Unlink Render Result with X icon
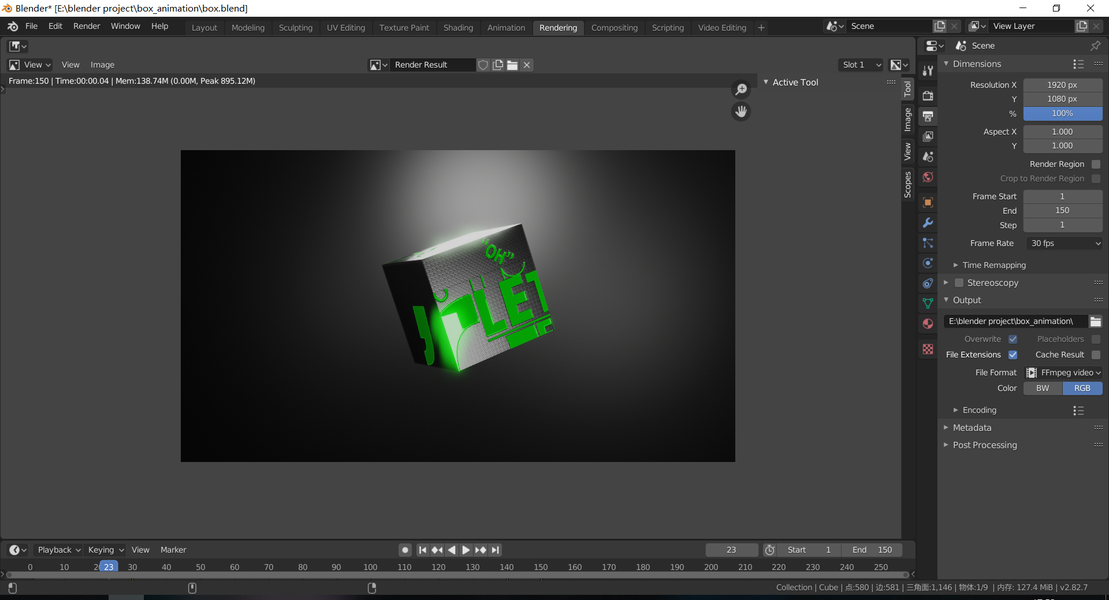This screenshot has width=1109, height=600. tap(527, 64)
